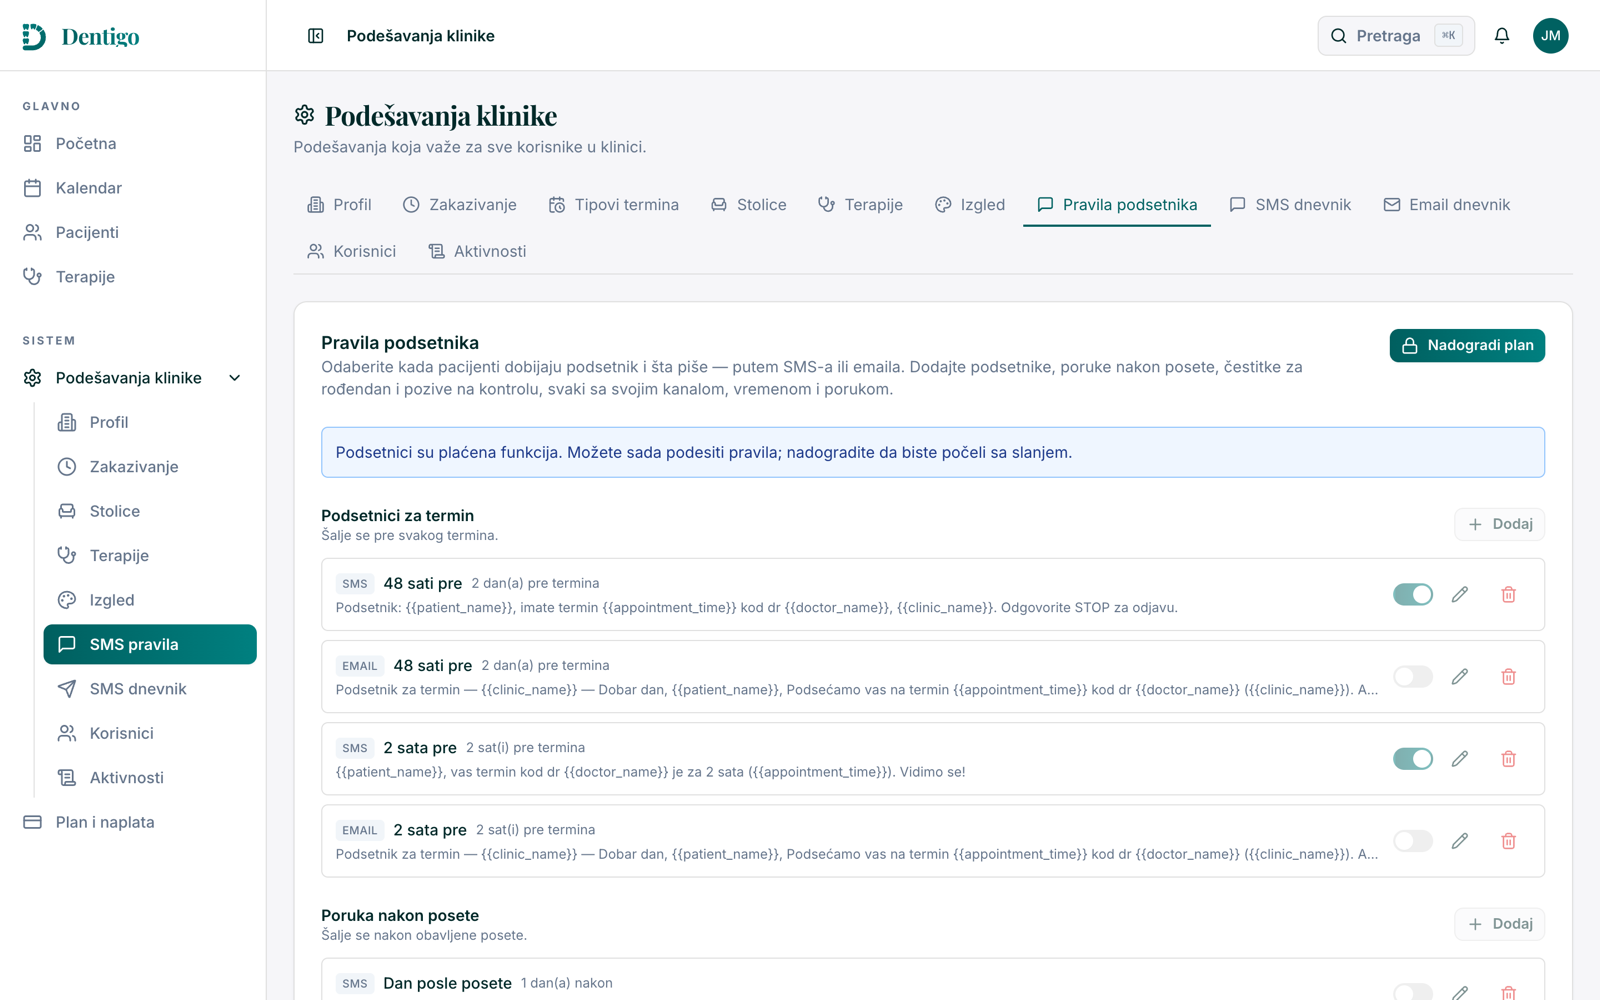Enable the EMAIL 2 sata pre reminder
Image resolution: width=1600 pixels, height=1000 pixels.
(1413, 841)
